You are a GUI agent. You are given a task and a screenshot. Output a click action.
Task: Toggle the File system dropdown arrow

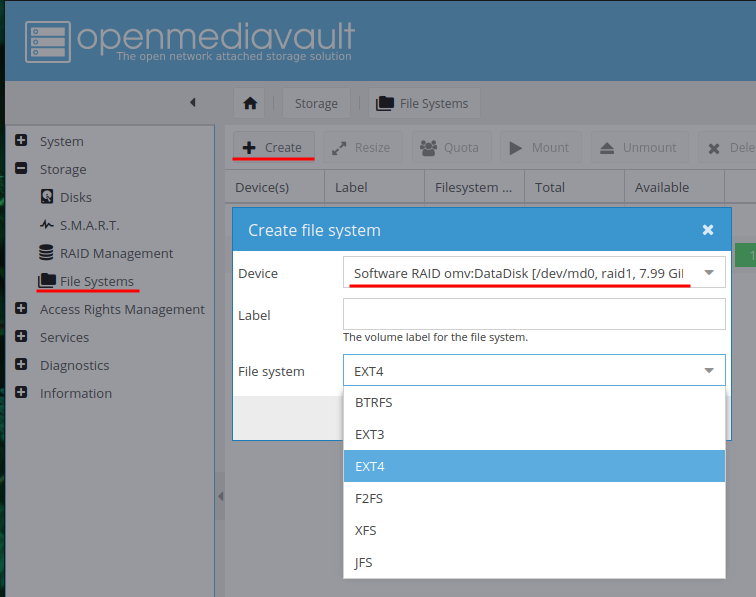coord(709,370)
